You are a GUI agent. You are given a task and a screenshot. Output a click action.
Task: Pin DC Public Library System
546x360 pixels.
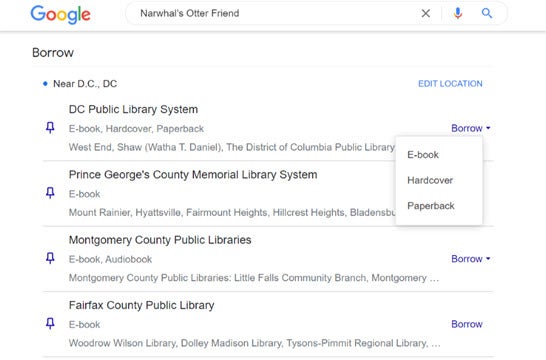[50, 128]
